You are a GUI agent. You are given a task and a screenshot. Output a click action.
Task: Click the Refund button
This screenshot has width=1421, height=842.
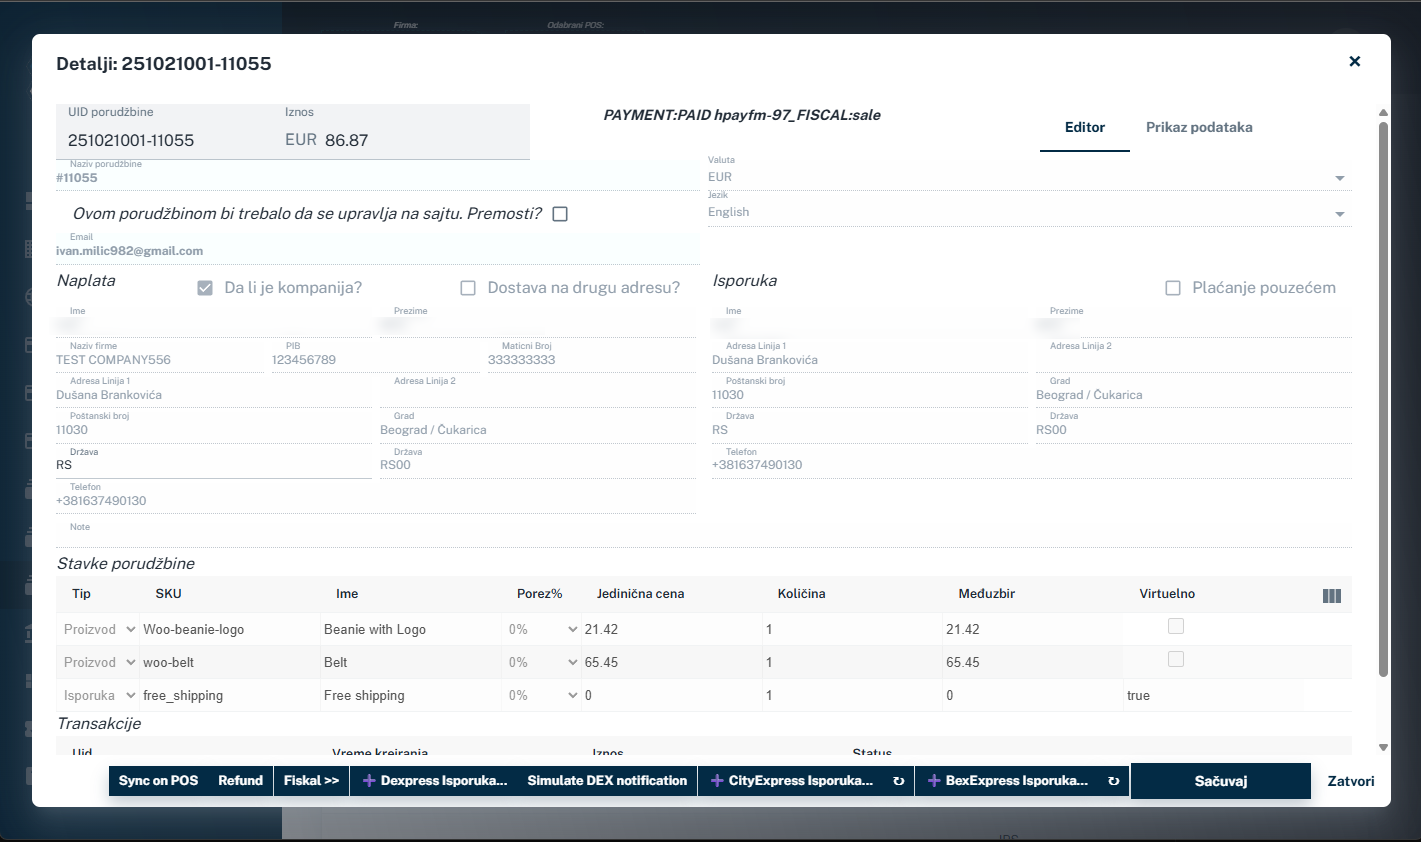pos(240,781)
